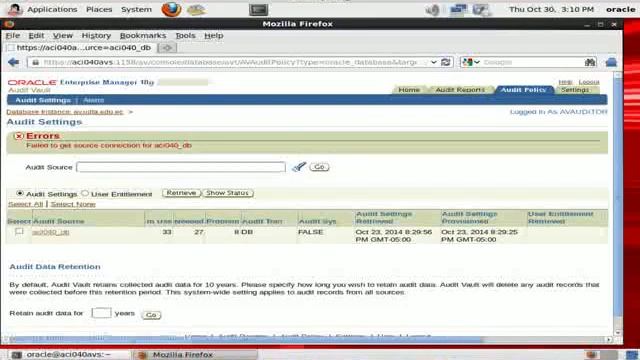Click the user avatar in Applications menu
The width and height of the screenshot is (640, 360).
14,9
